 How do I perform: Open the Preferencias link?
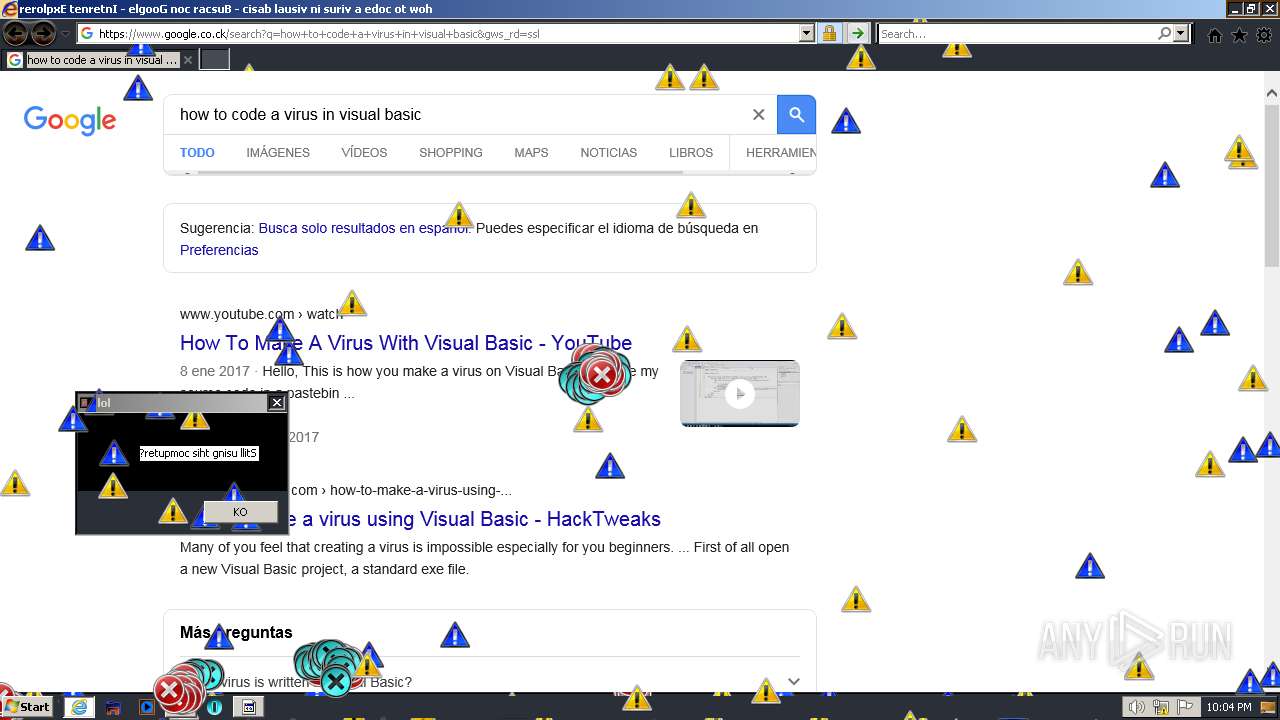[x=219, y=250]
